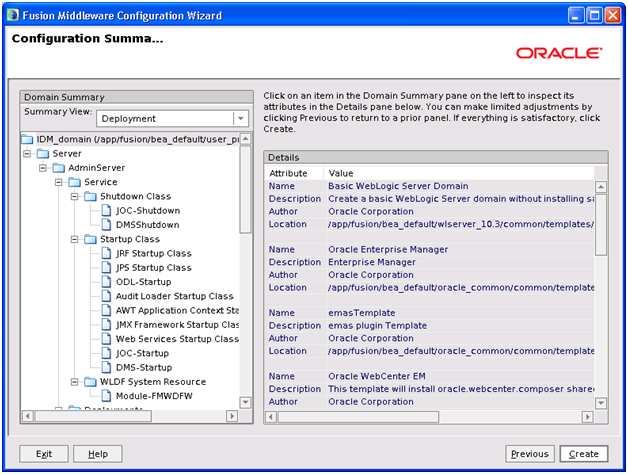The height and width of the screenshot is (474, 628).
Task: Collapse the AdminServer tree node
Action: click(42, 168)
